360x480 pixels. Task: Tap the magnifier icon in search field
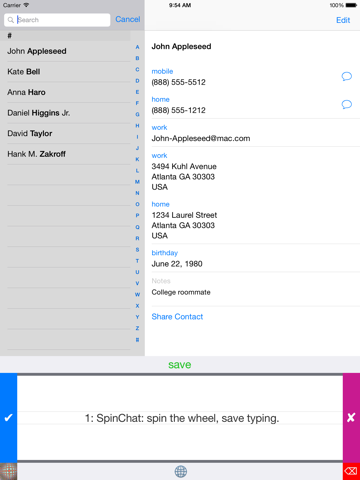(11, 20)
